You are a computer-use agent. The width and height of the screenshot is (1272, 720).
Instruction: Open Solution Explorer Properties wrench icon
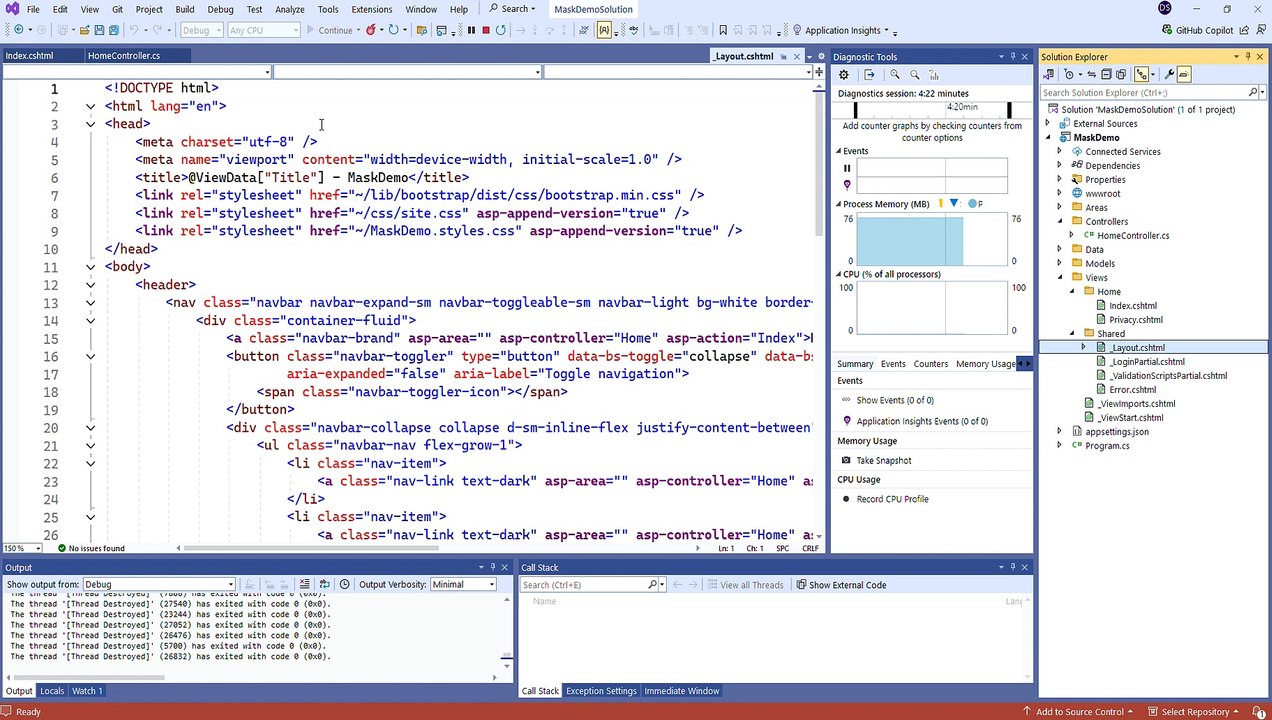1169,74
